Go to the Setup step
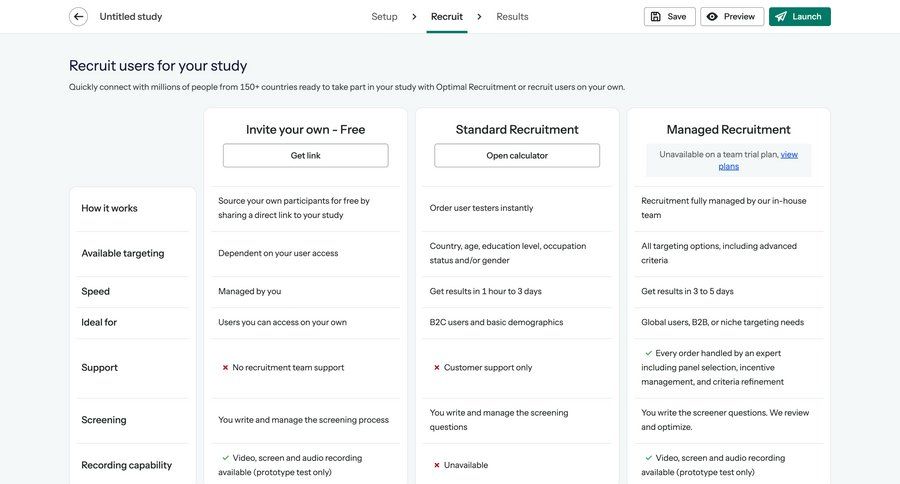 pyautogui.click(x=384, y=17)
